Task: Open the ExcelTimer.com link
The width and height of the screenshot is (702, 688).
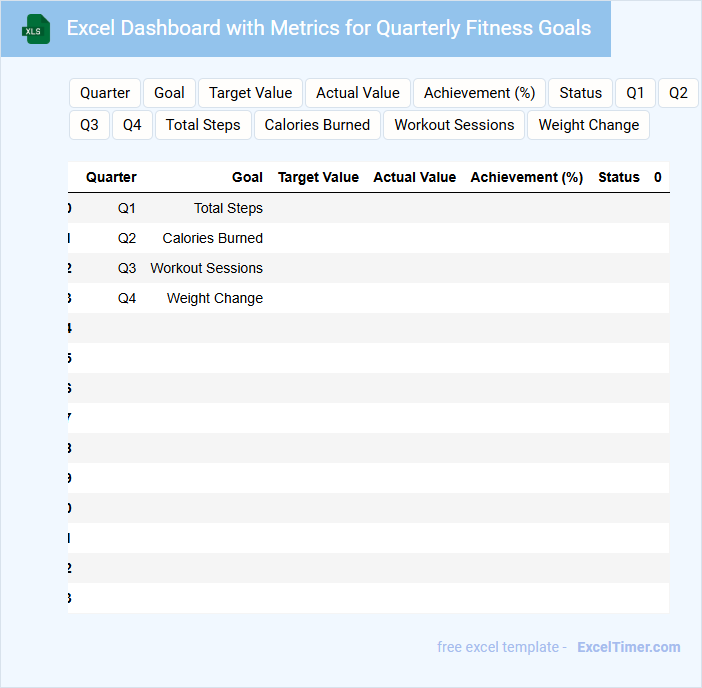Action: click(628, 647)
